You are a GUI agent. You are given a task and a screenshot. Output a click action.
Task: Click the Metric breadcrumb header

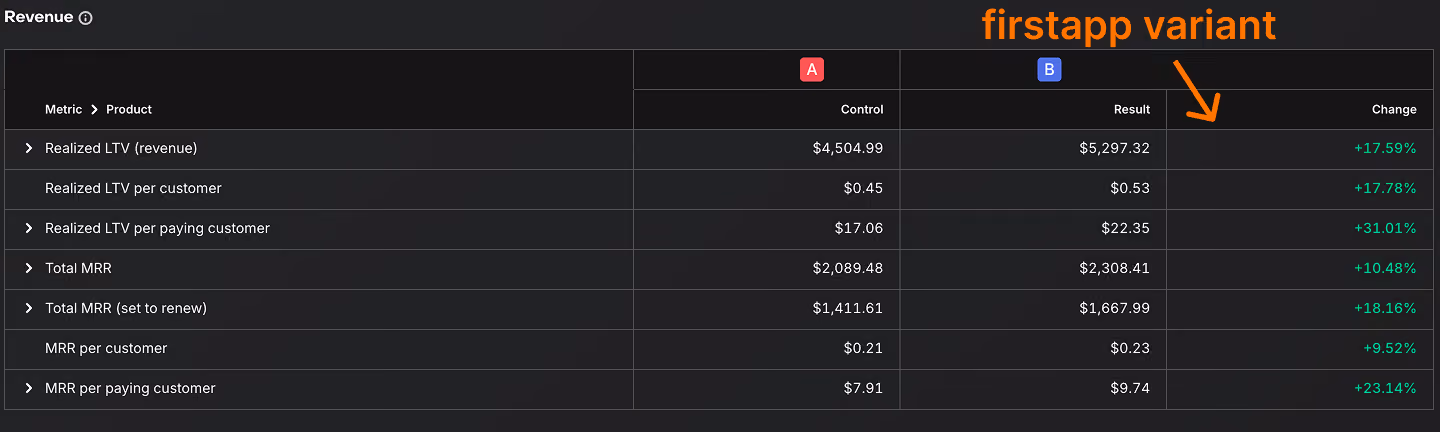click(x=64, y=109)
